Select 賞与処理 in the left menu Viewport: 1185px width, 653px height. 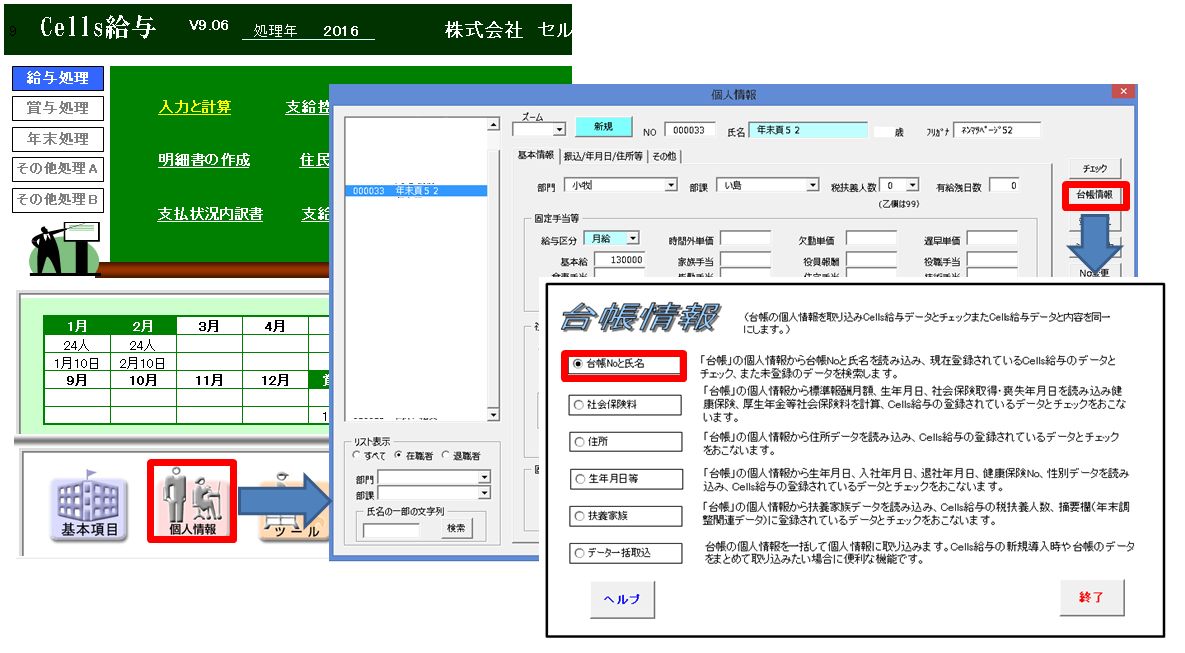pos(58,108)
